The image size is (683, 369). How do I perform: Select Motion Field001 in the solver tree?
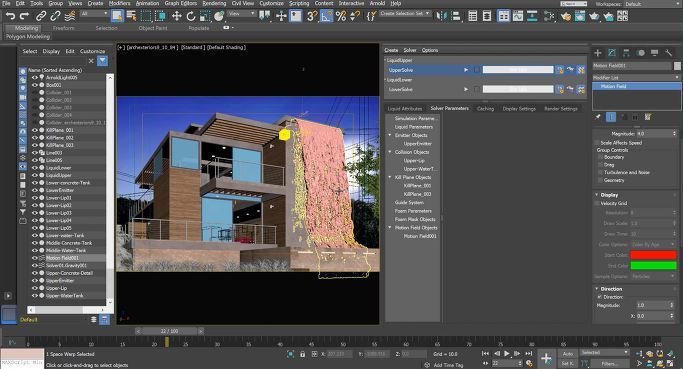[419, 236]
